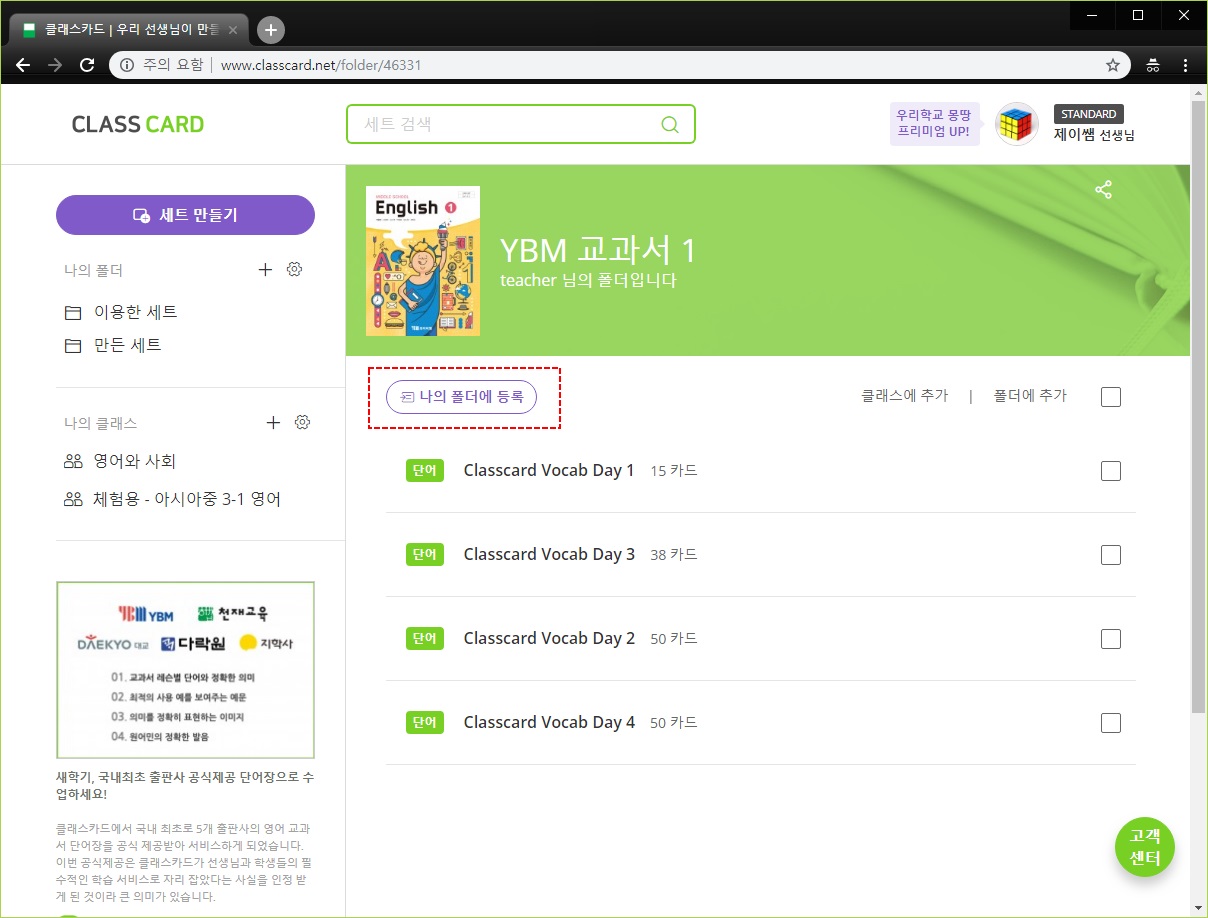
Task: Click the 제이쌤 선생님 username
Action: point(1094,135)
